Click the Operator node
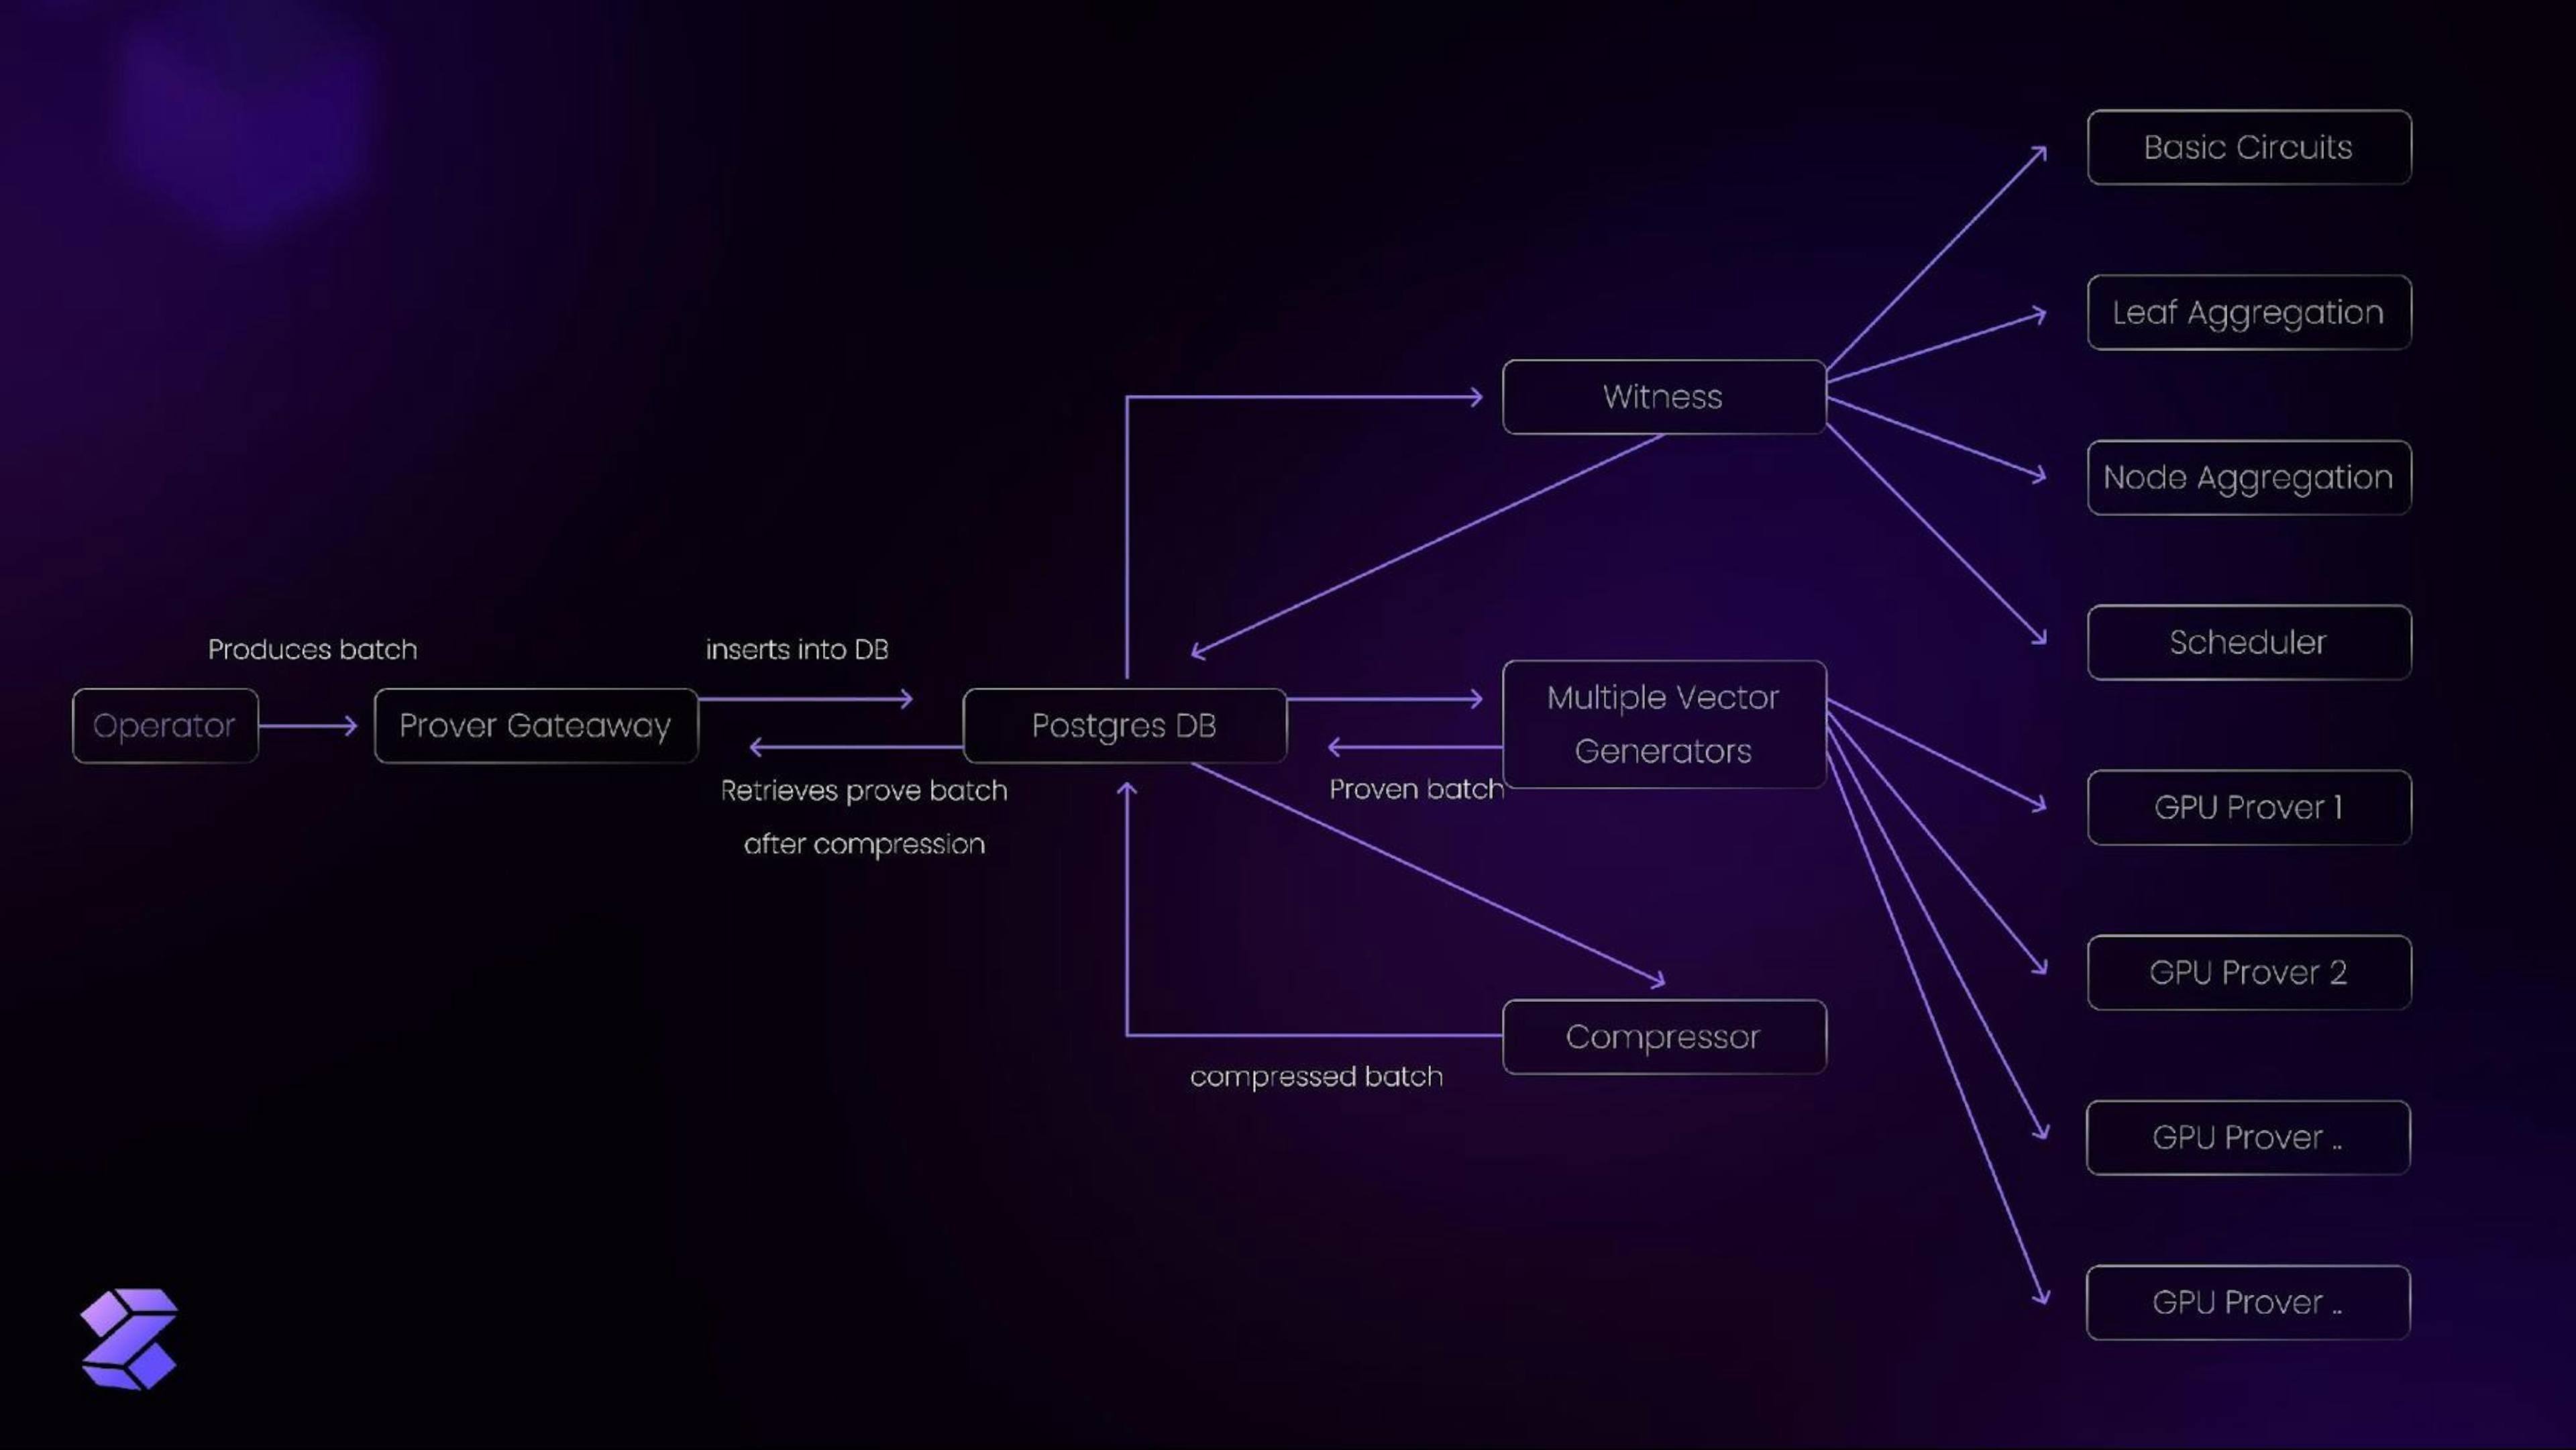 [x=163, y=724]
